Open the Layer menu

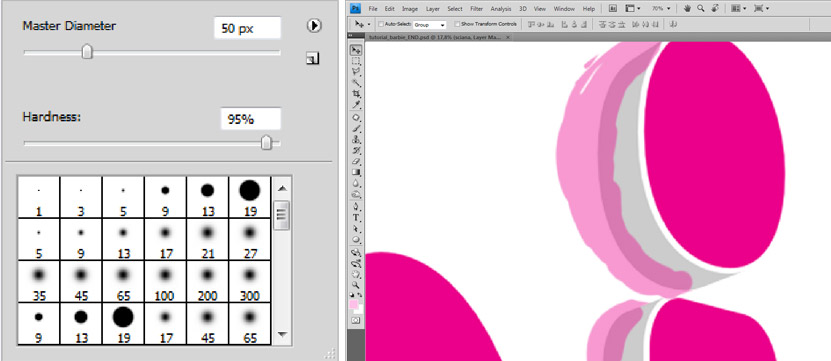click(432, 9)
